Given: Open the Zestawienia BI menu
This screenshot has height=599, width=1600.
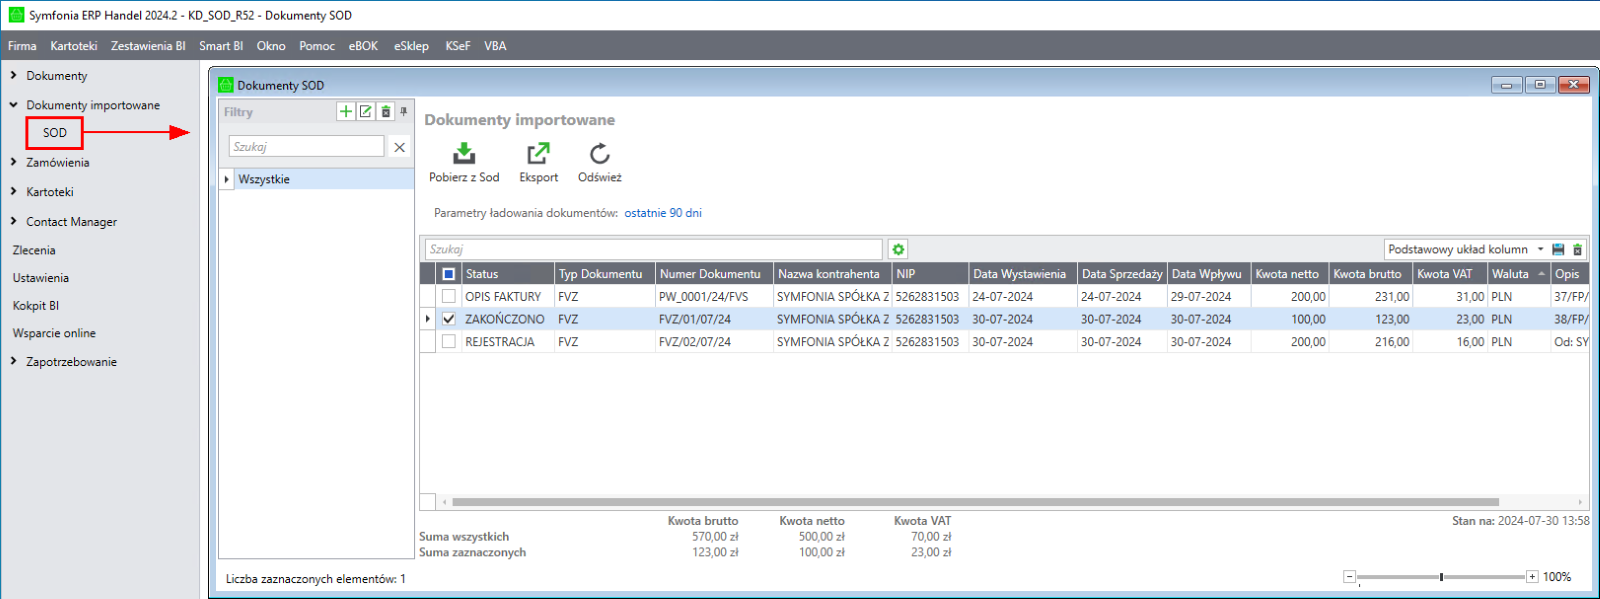Looking at the screenshot, I should coord(148,46).
